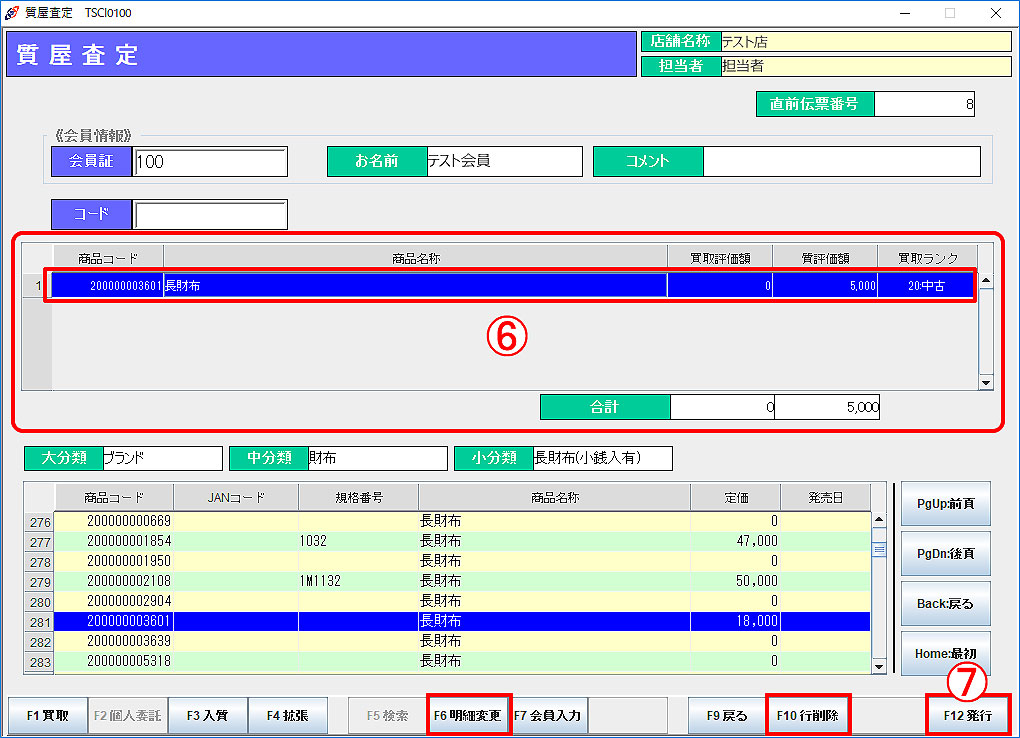Click the 商品名称 column header in lower grid
Image resolution: width=1020 pixels, height=738 pixels.
[553, 497]
